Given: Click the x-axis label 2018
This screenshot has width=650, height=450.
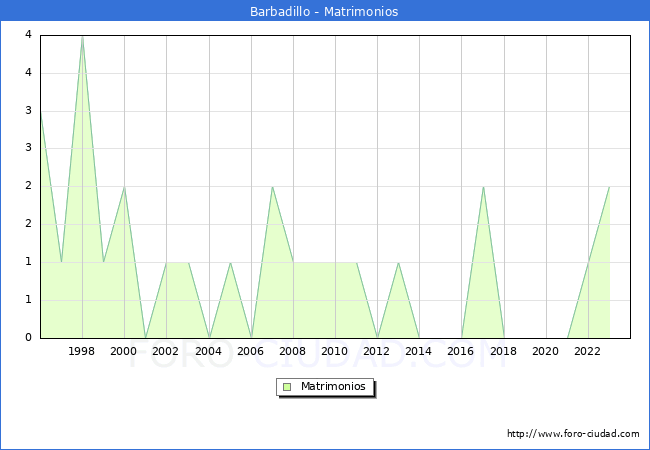Looking at the screenshot, I should pos(503,351).
